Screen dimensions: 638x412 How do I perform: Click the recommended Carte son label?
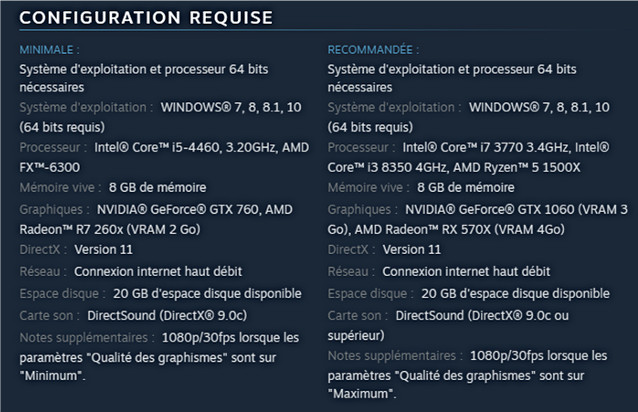pos(358,314)
